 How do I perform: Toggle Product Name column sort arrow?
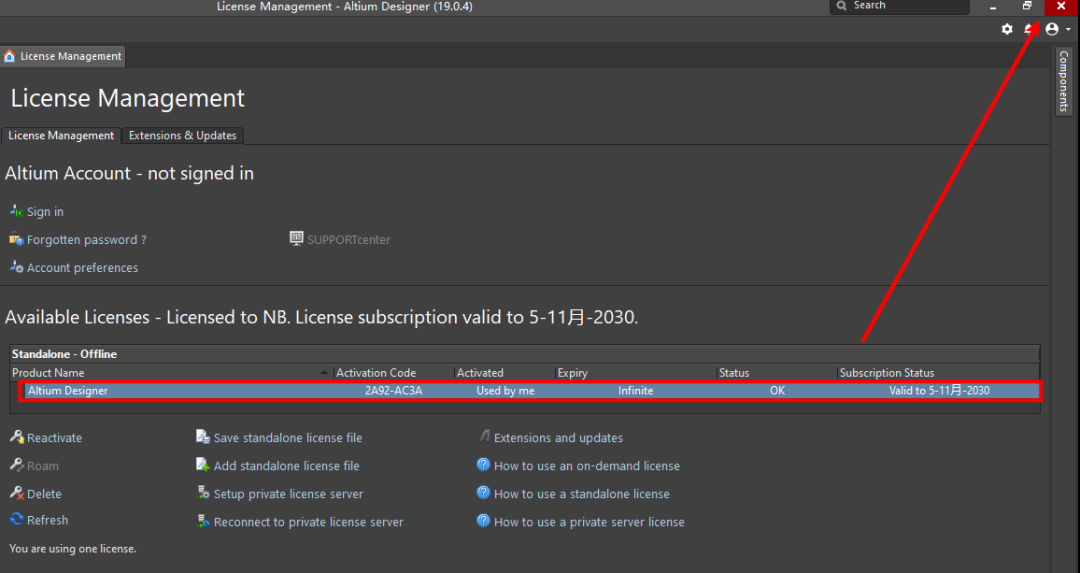324,373
